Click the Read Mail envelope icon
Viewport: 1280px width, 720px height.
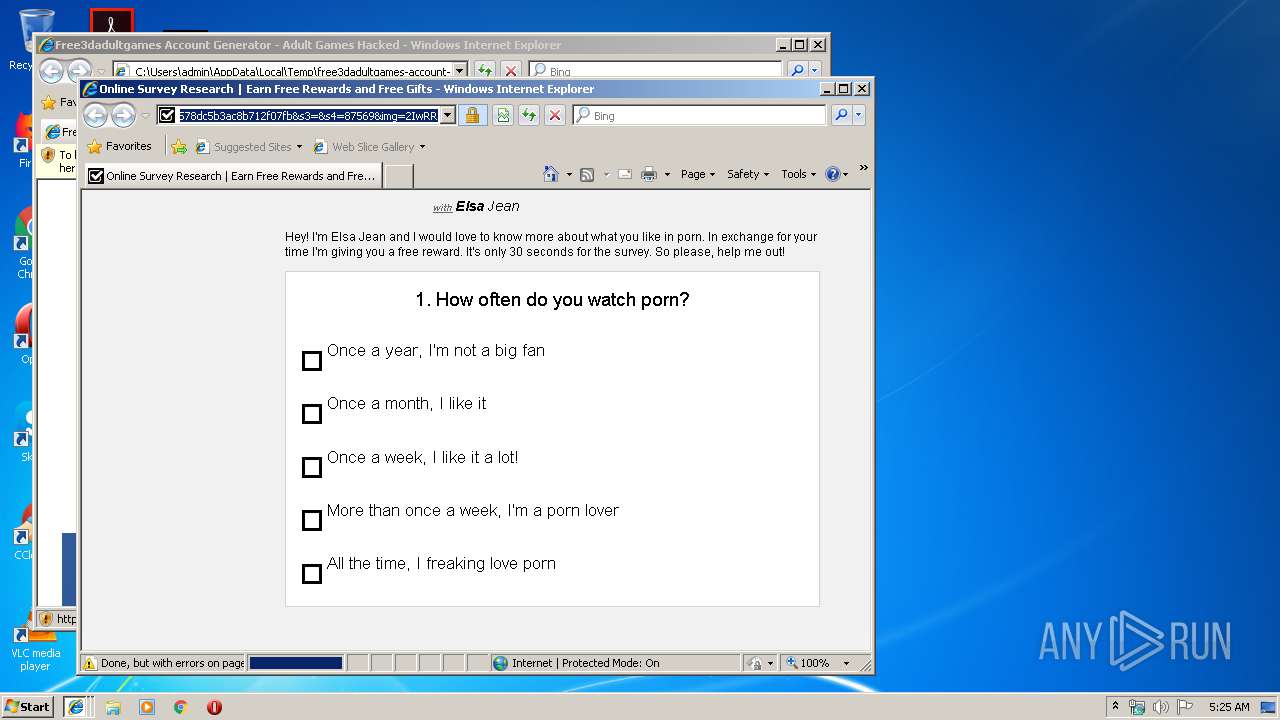click(625, 174)
